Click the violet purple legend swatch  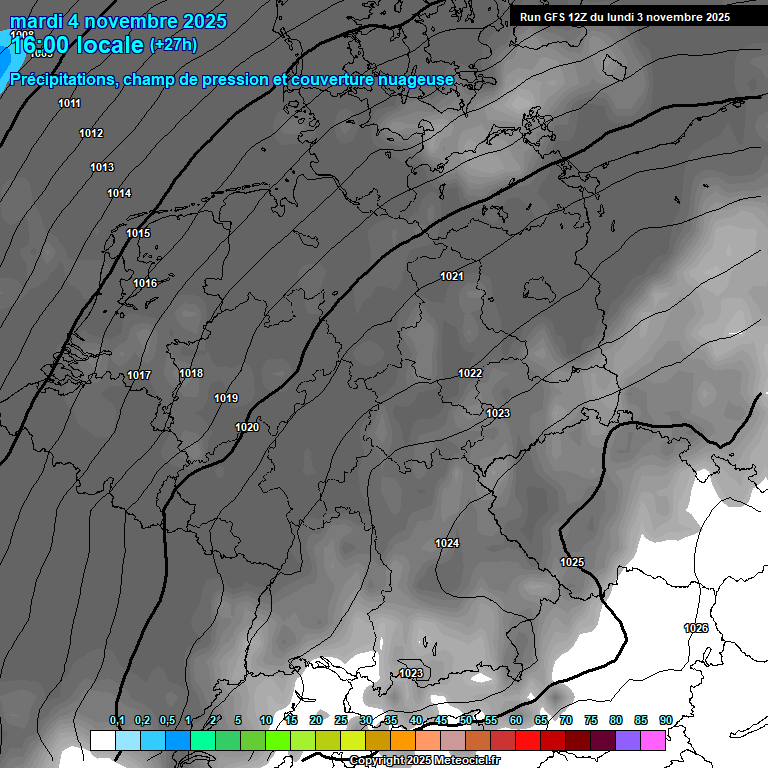tap(628, 740)
